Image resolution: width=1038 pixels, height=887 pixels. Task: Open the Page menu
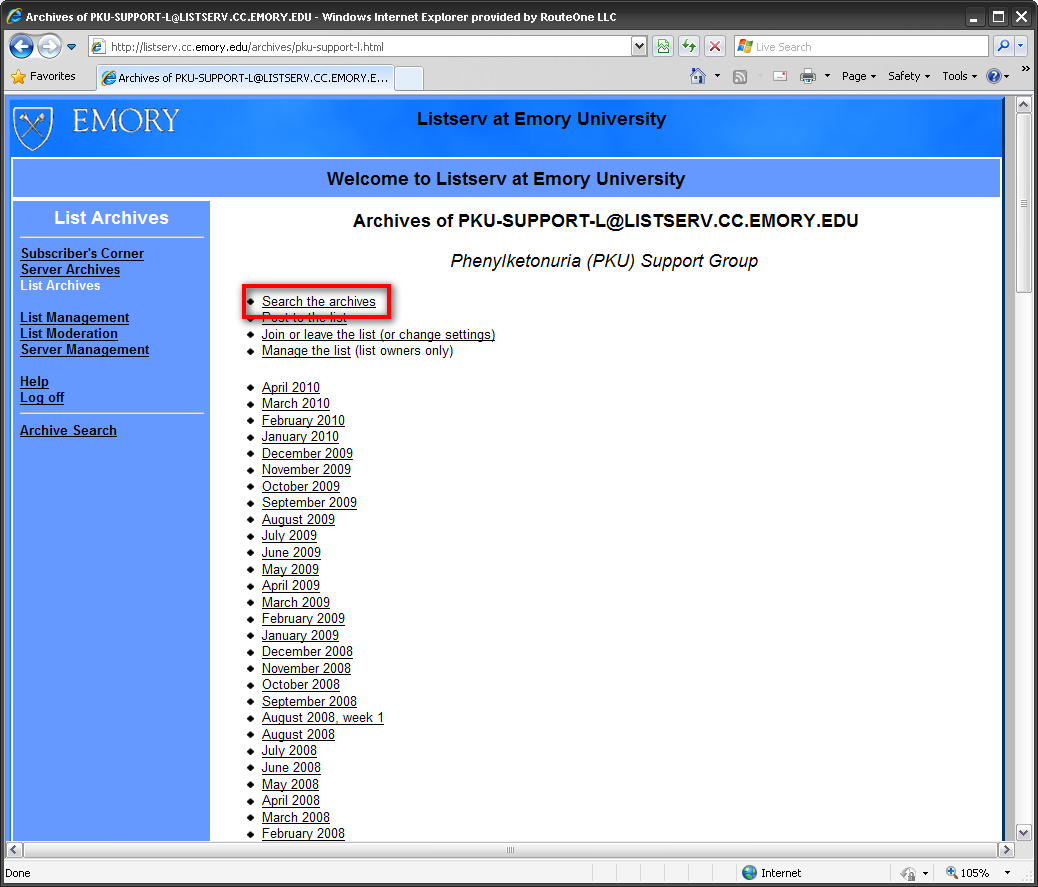coord(859,76)
